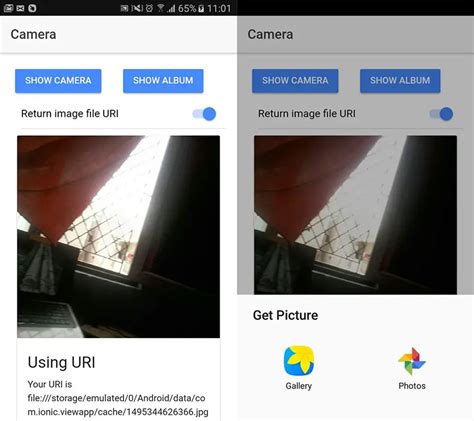Tap the dimmed photo behind the picker
The image size is (474, 421).
click(x=355, y=215)
